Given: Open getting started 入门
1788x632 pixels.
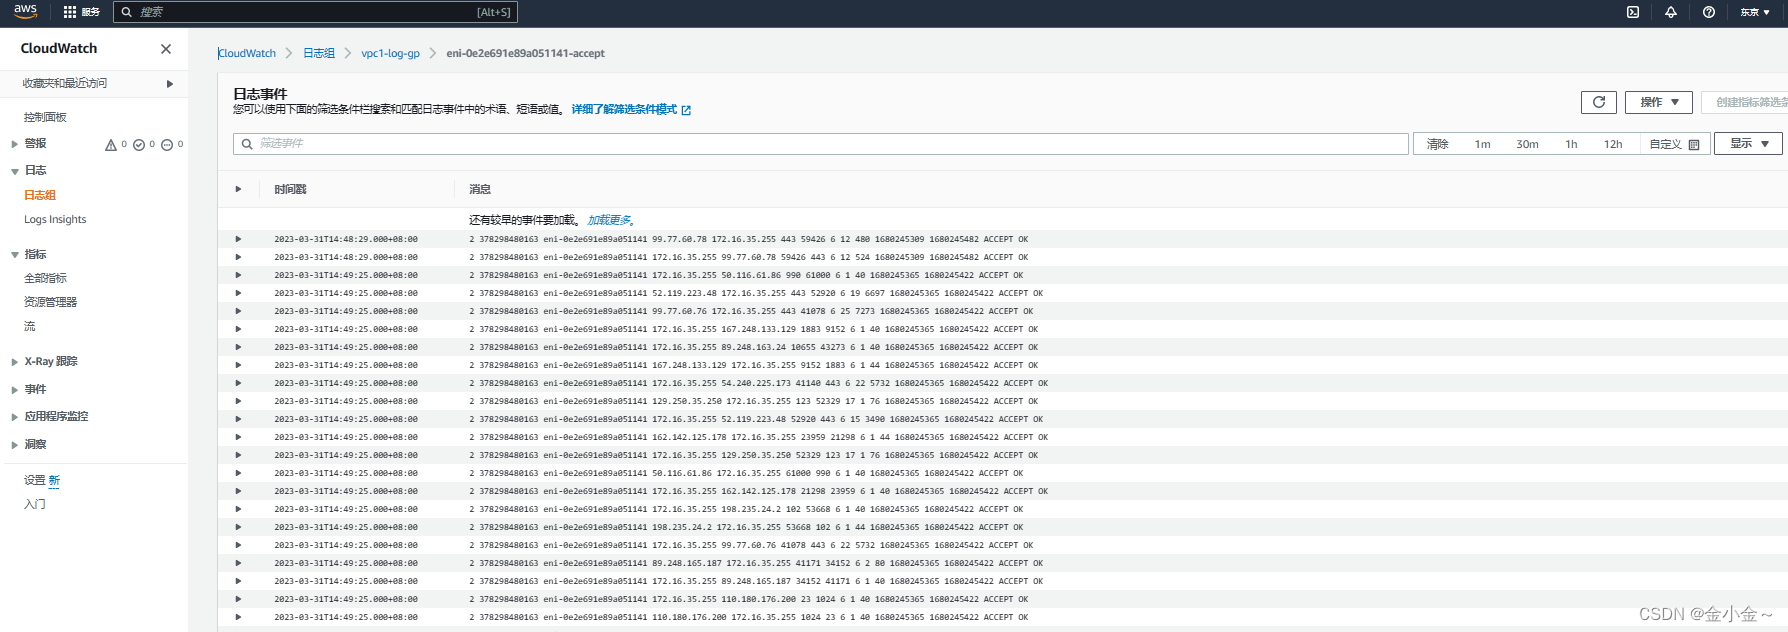Looking at the screenshot, I should click(35, 505).
